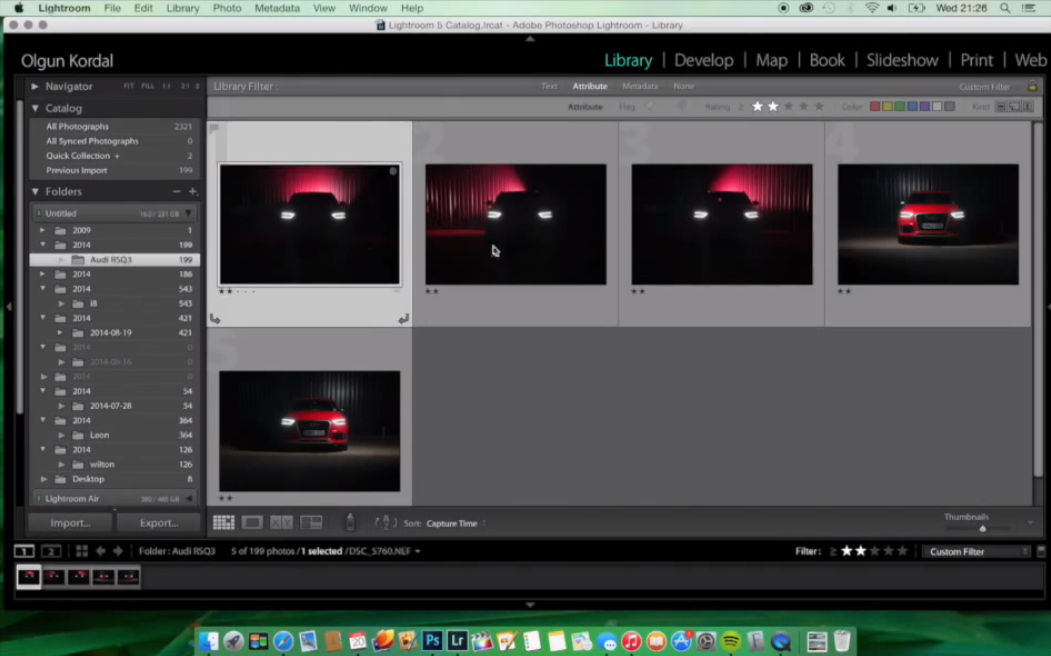Screen dimensions: 1051x656
Task: Filter by red color label swatch
Action: (875, 107)
